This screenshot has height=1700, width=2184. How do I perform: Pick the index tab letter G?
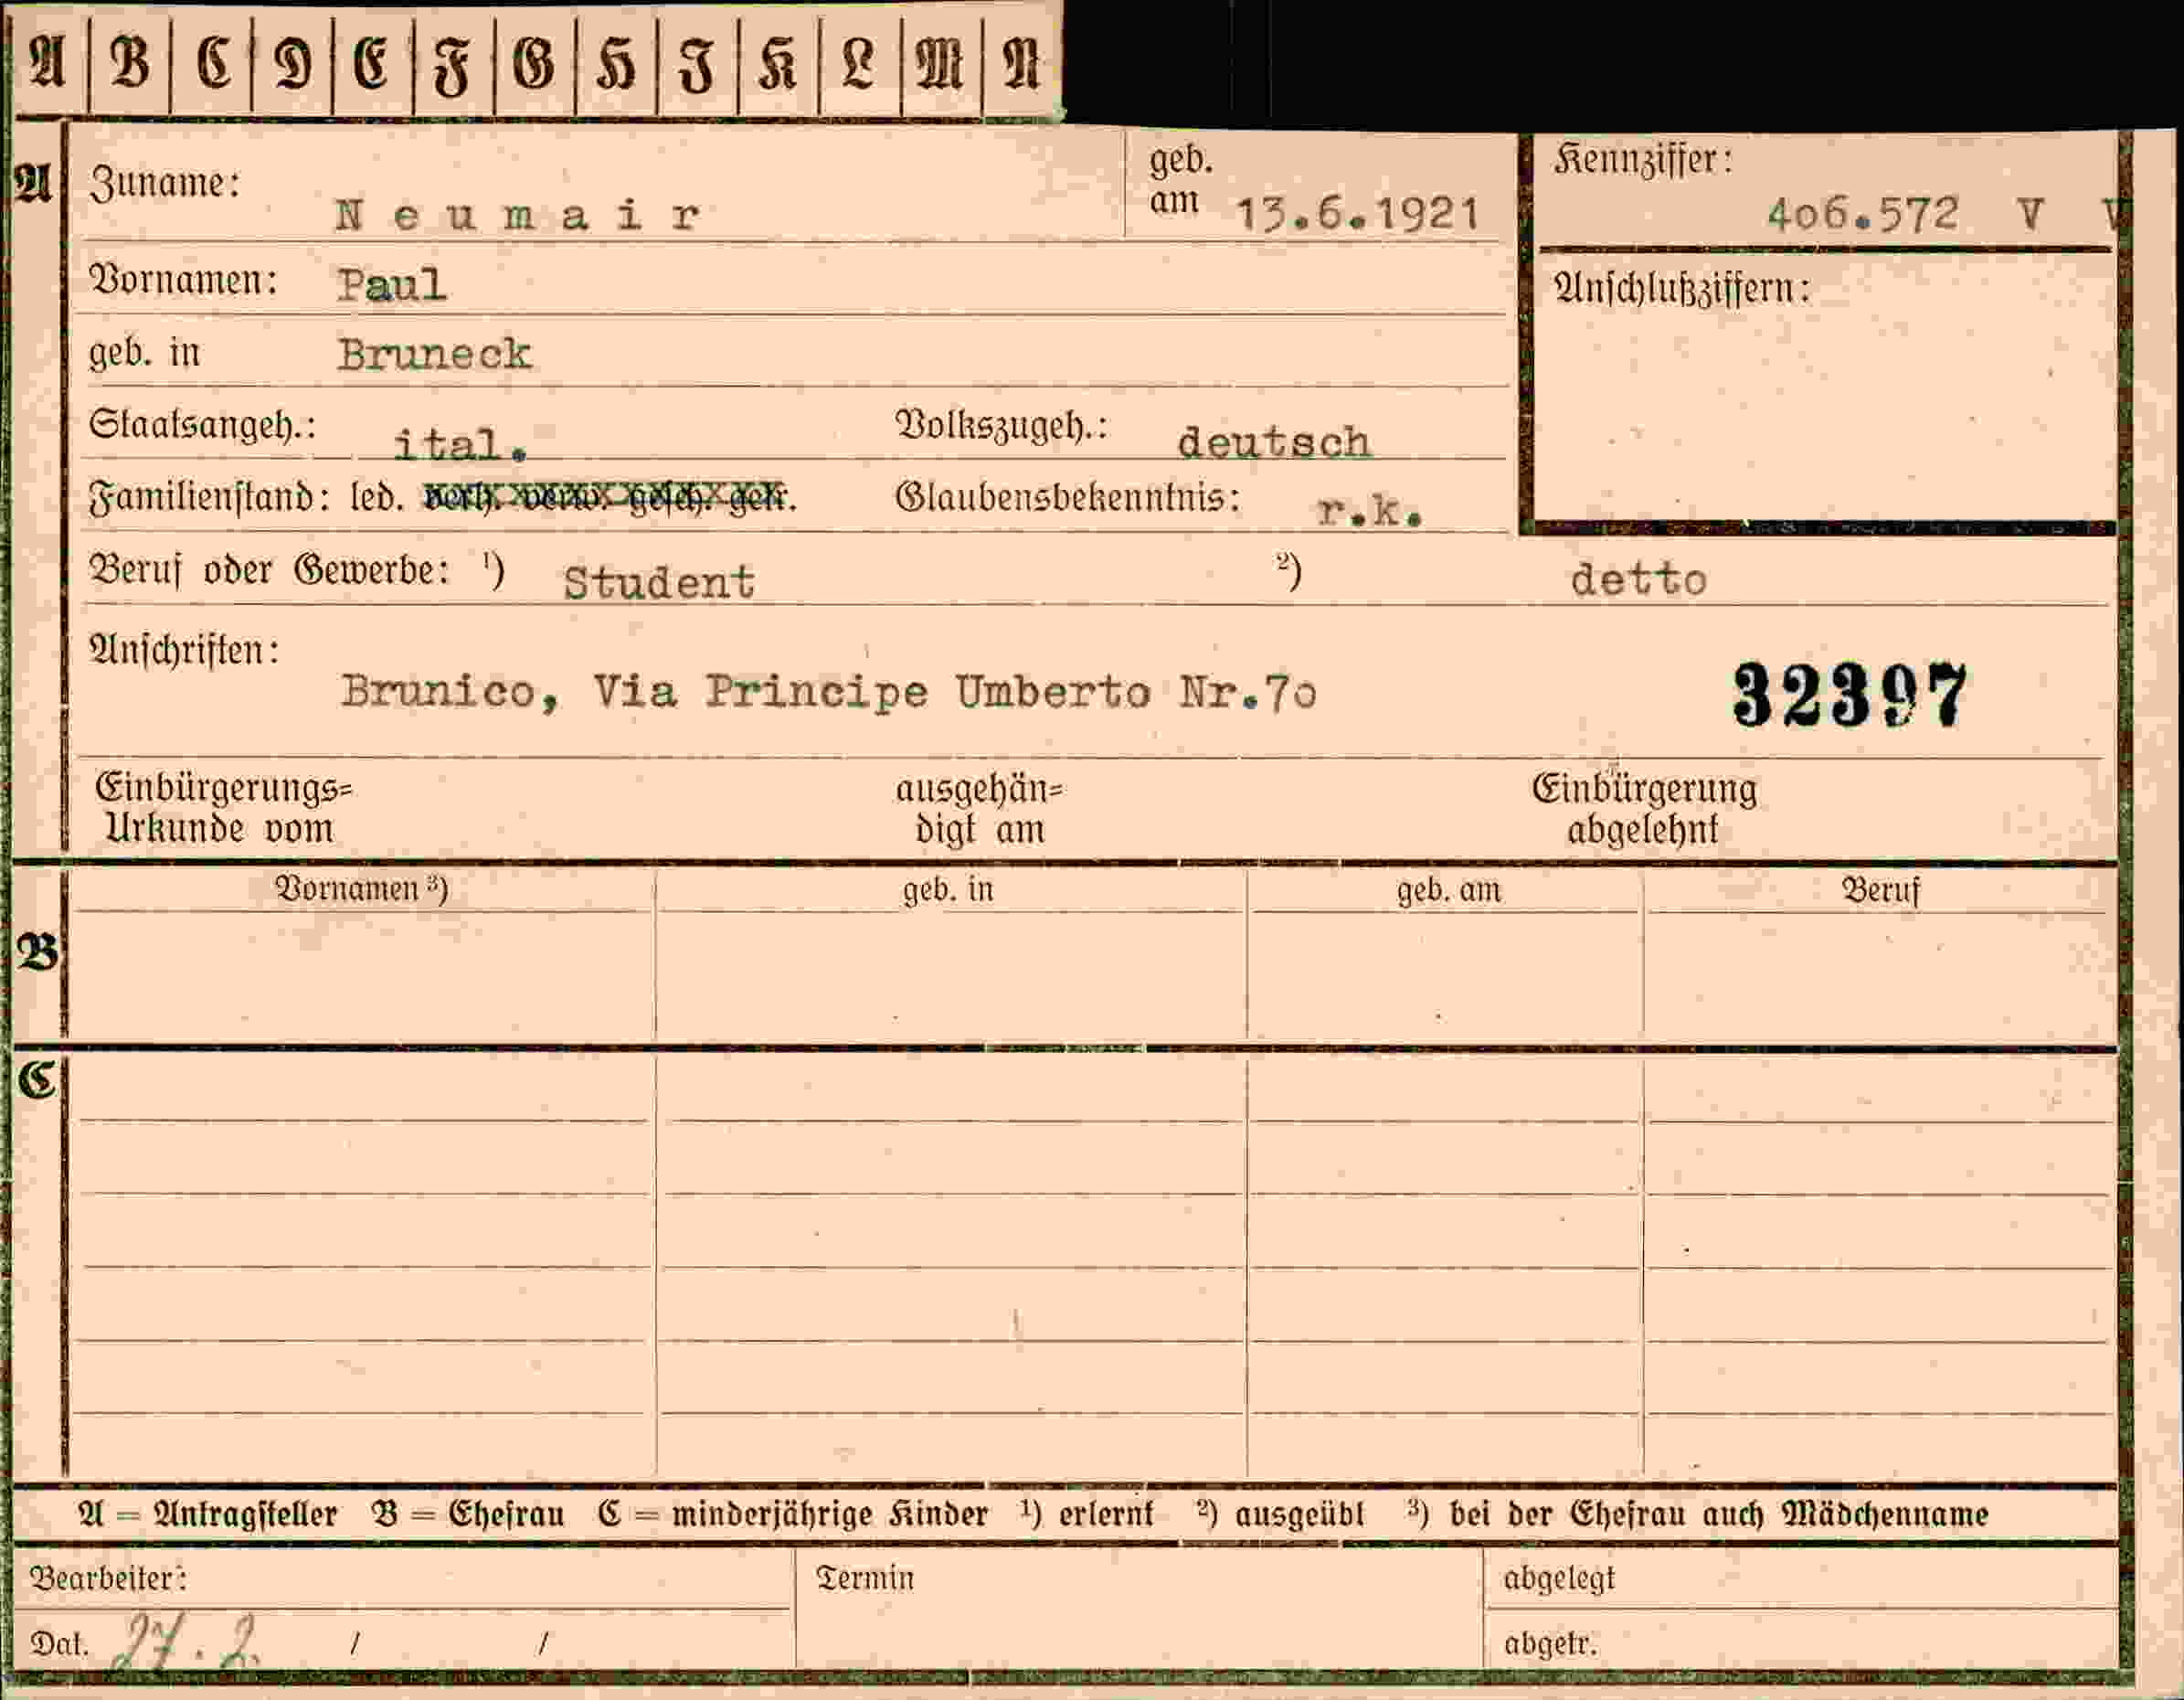point(534,62)
